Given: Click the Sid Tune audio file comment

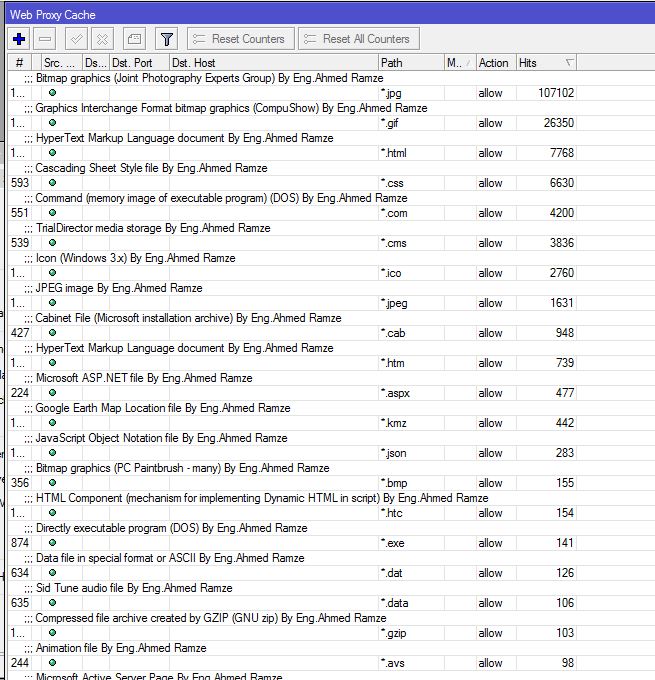Looking at the screenshot, I should [x=134, y=588].
